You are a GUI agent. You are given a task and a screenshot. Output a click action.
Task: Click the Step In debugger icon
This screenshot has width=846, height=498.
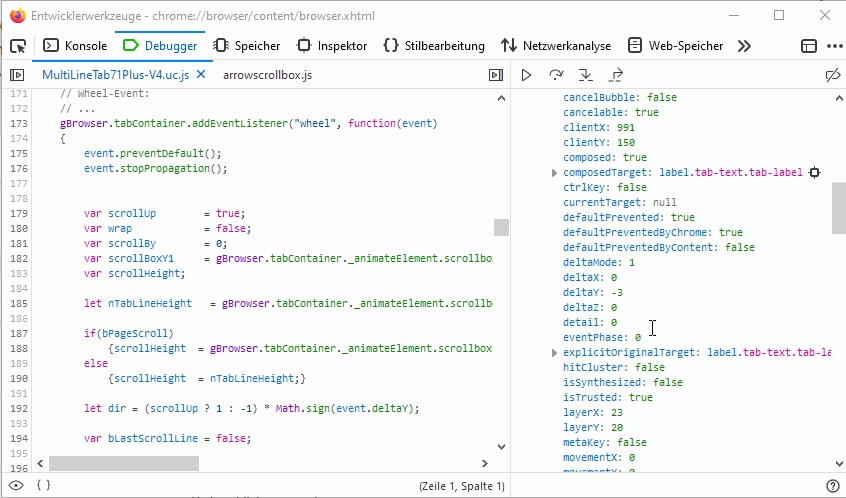click(586, 75)
